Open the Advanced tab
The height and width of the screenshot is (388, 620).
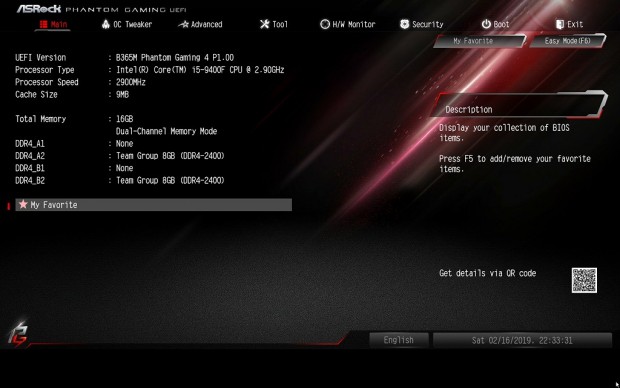click(x=200, y=25)
